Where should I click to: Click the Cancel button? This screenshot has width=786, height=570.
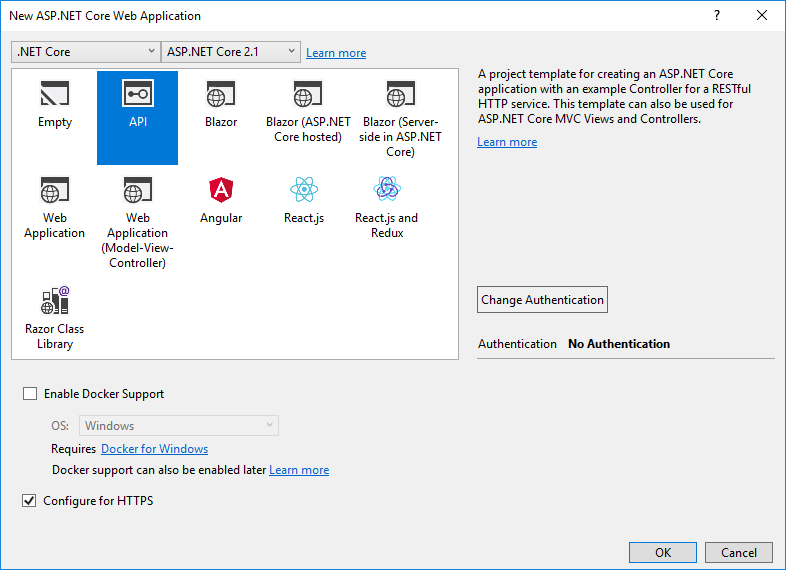point(738,552)
